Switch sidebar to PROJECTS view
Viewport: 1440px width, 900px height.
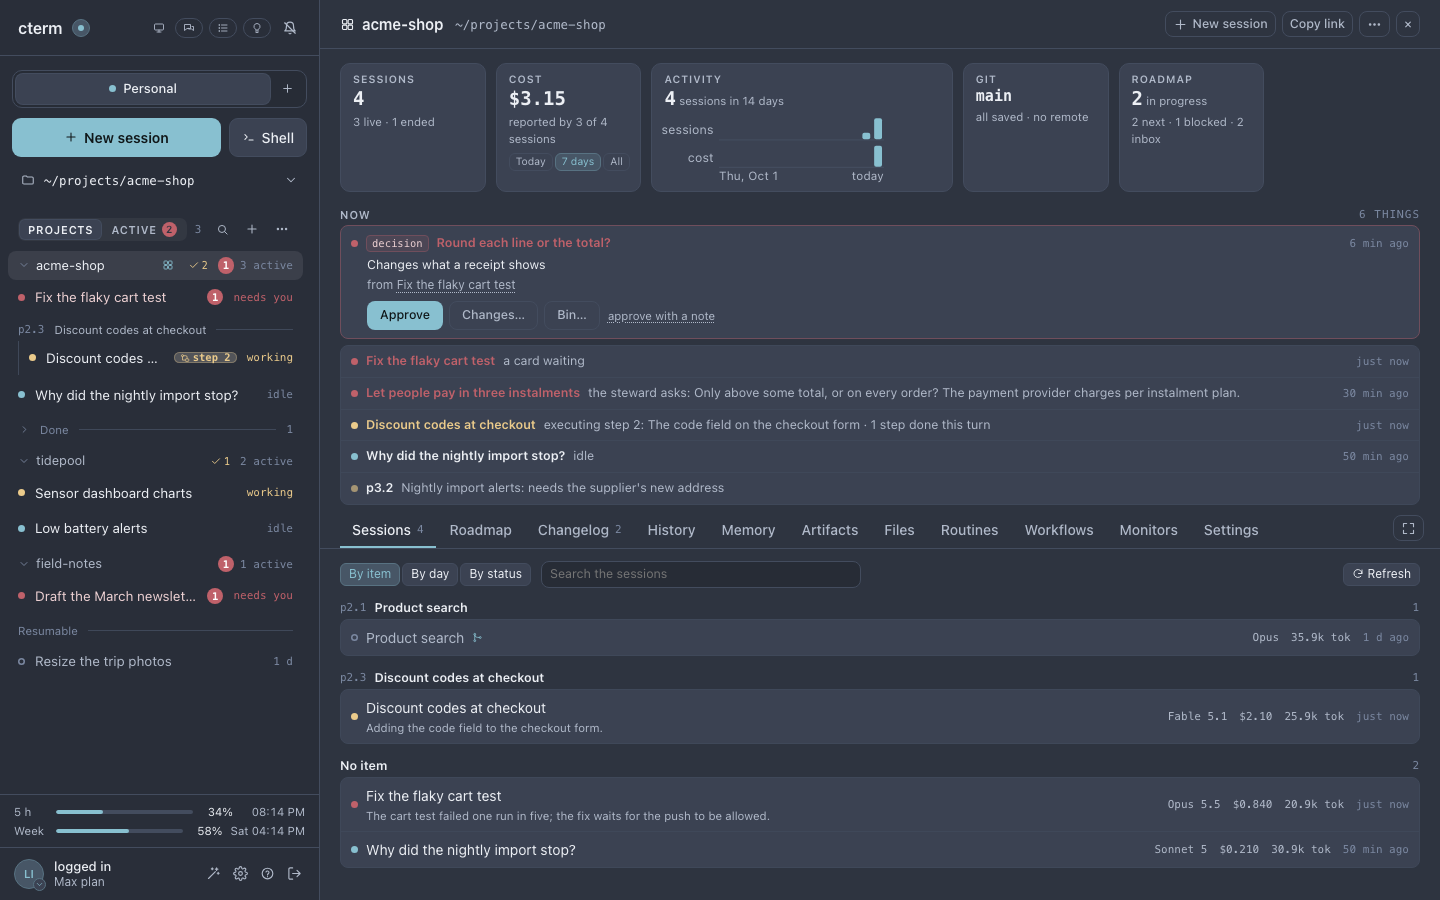[x=60, y=230]
